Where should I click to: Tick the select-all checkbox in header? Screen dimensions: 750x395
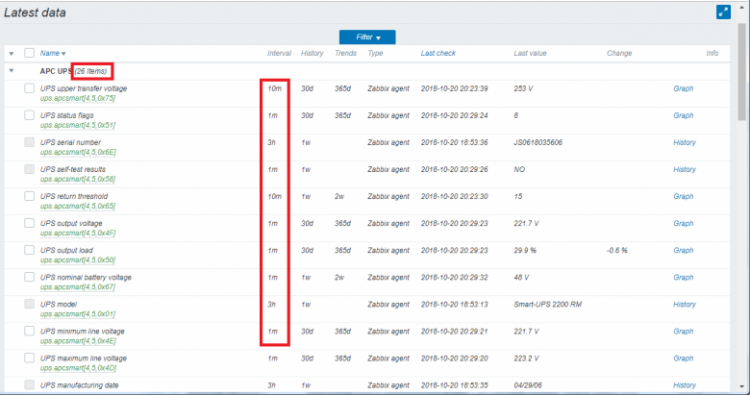[x=29, y=53]
